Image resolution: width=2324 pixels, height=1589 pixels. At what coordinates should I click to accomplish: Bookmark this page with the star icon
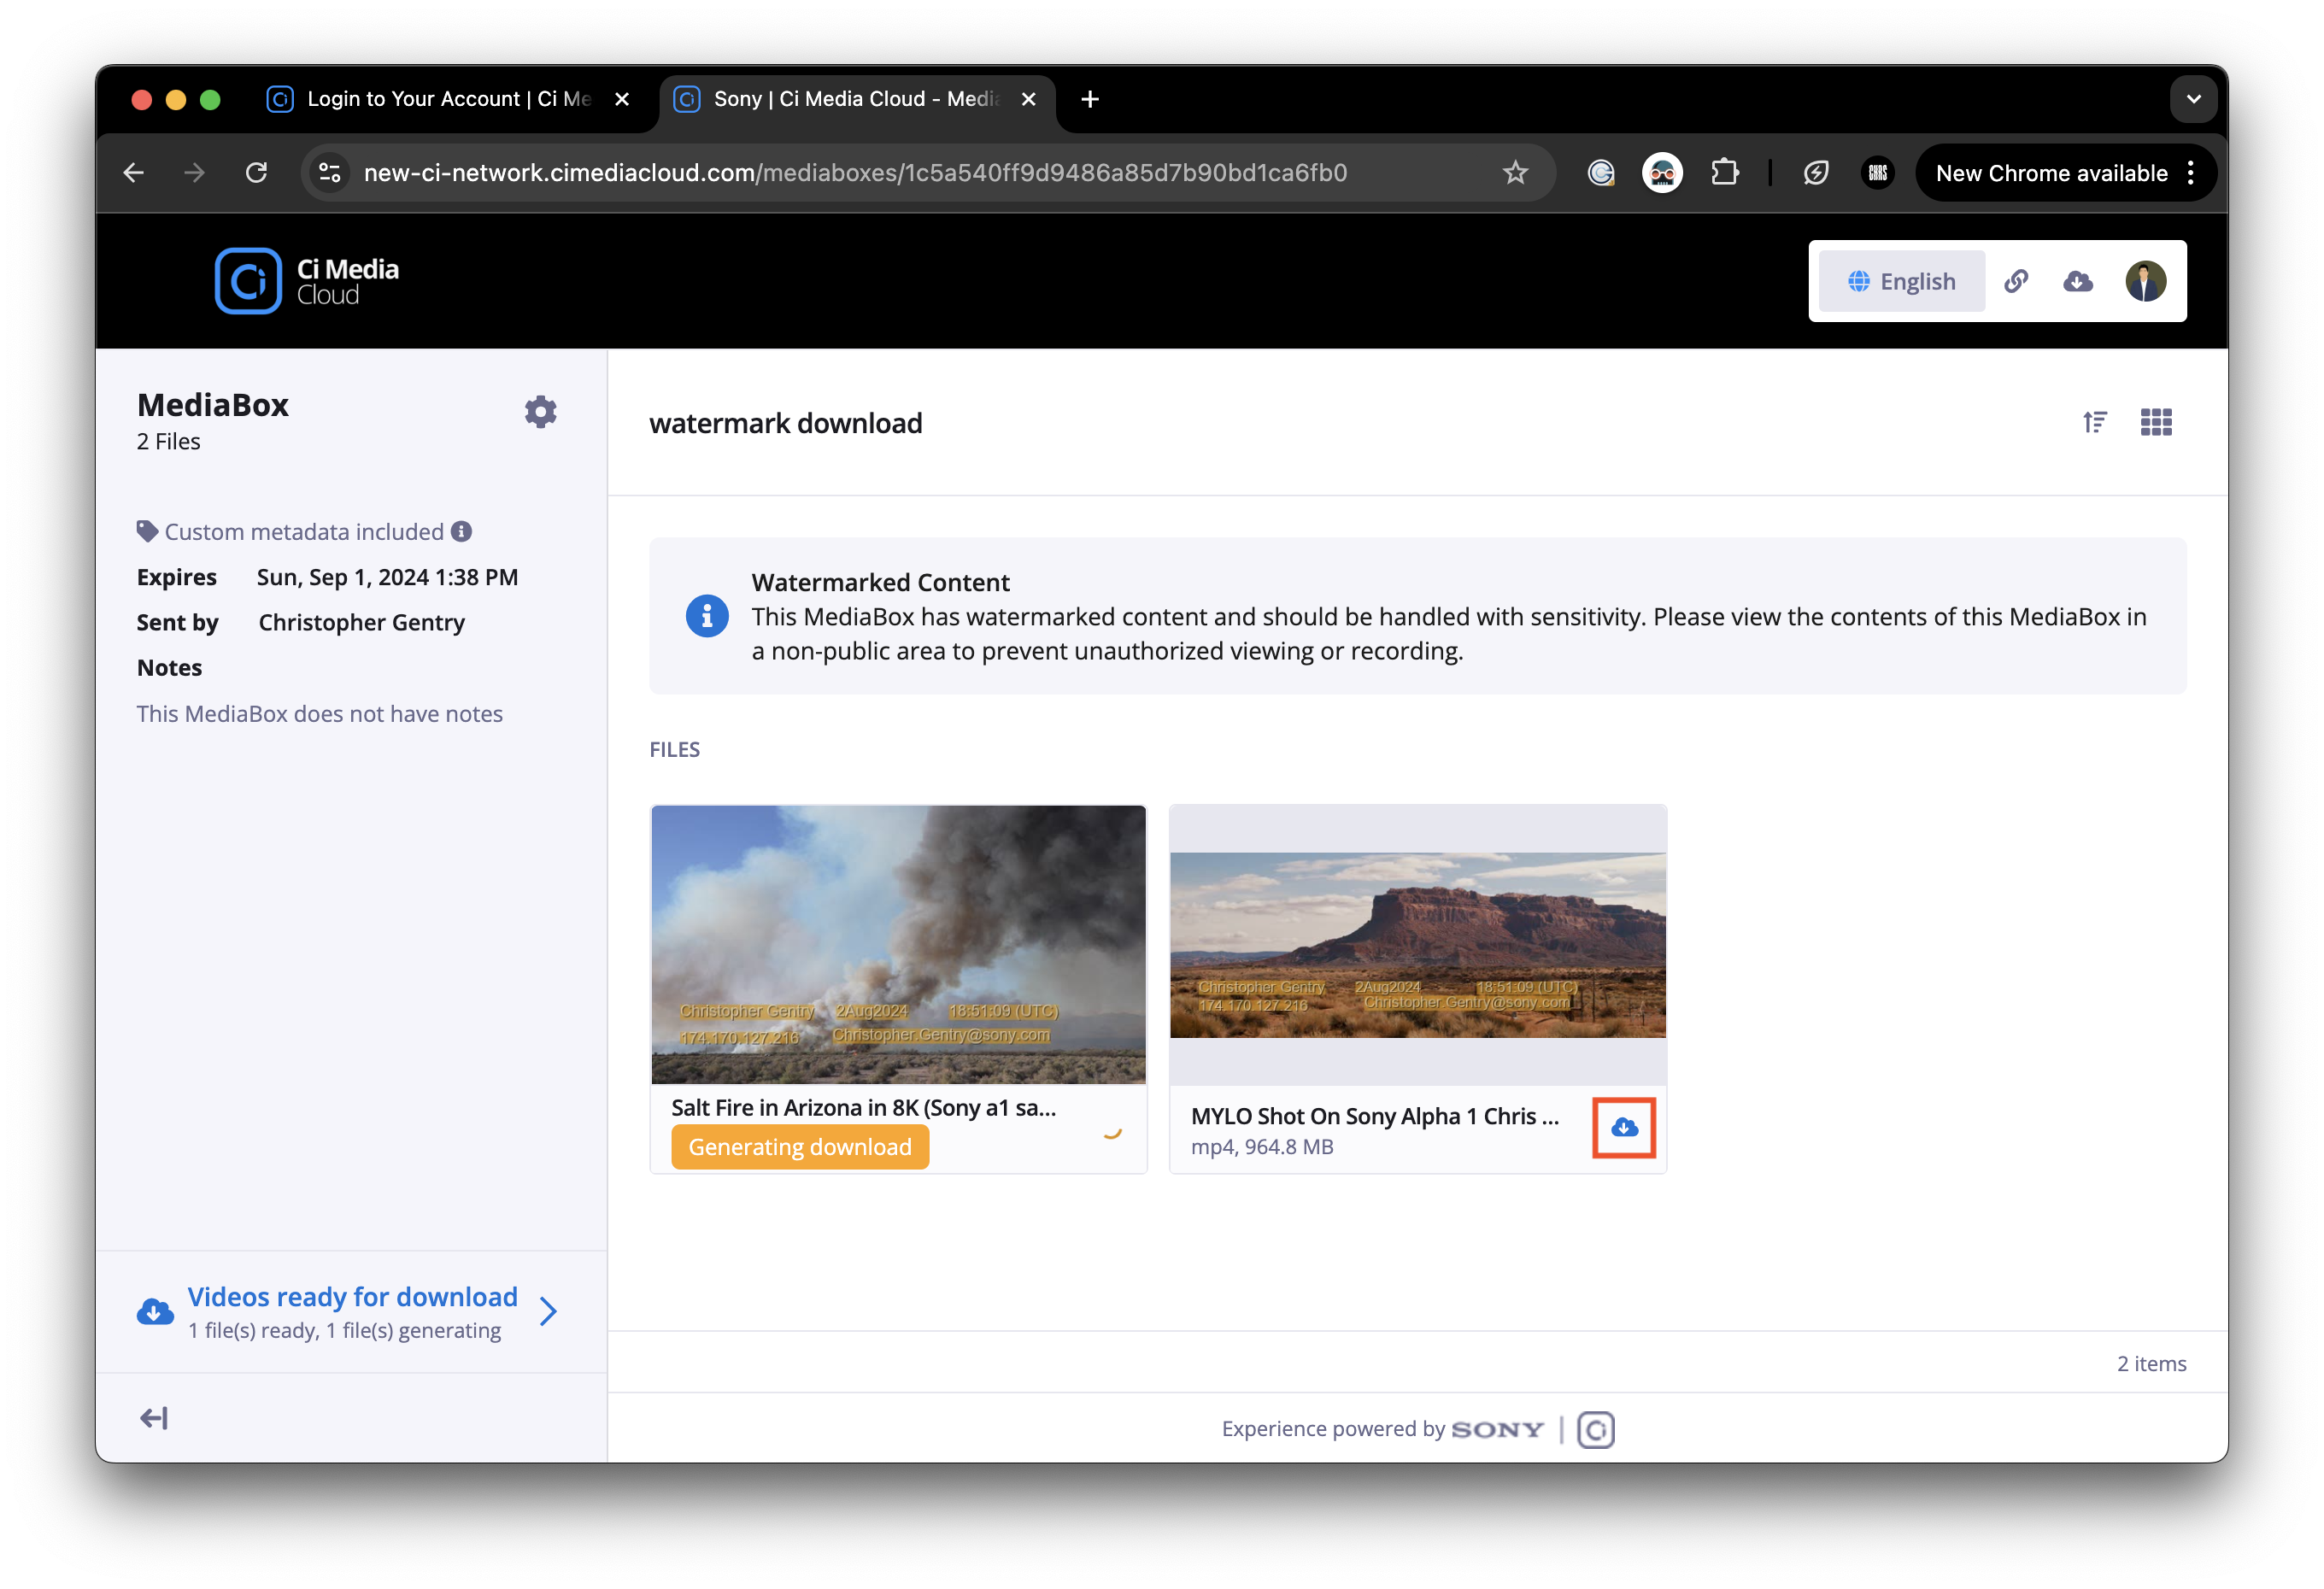point(1515,173)
